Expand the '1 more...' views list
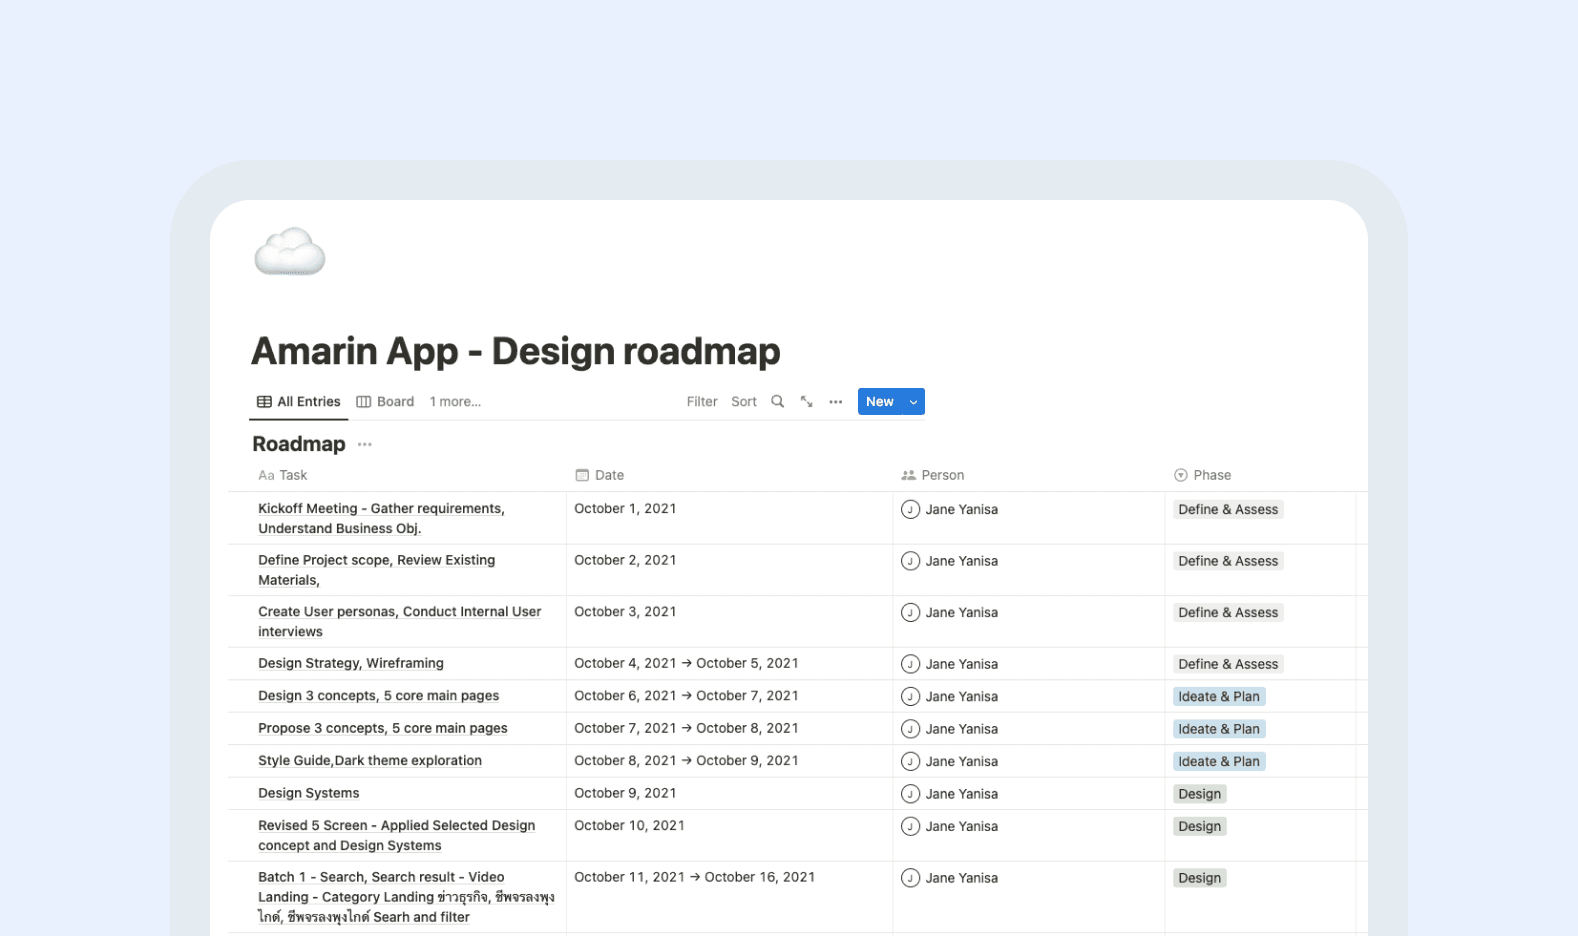Viewport: 1578px width, 936px height. point(455,402)
